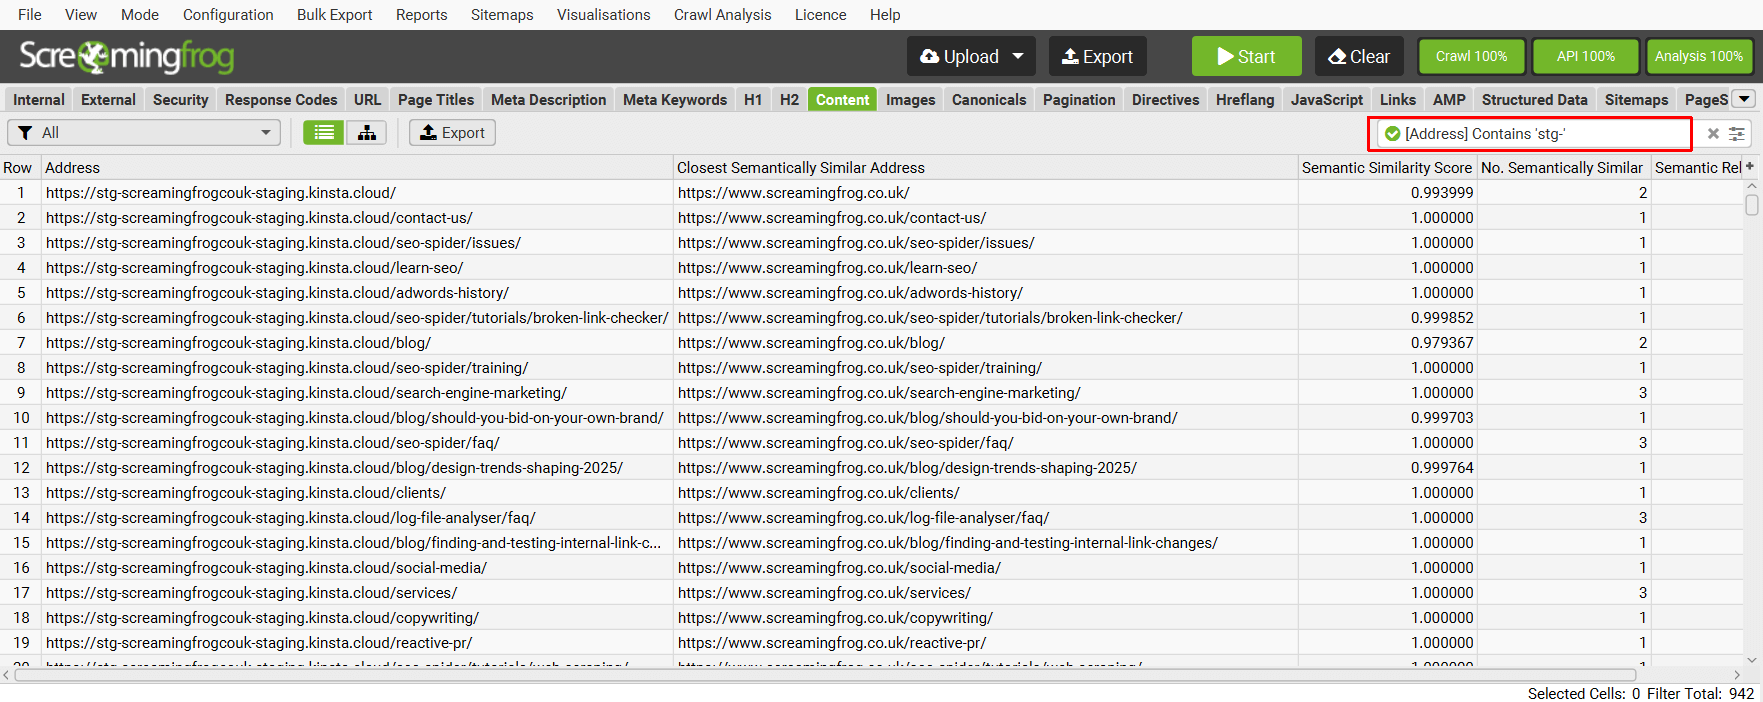This screenshot has height=702, width=1763.
Task: Open the Sitemaps menu
Action: pos(502,15)
